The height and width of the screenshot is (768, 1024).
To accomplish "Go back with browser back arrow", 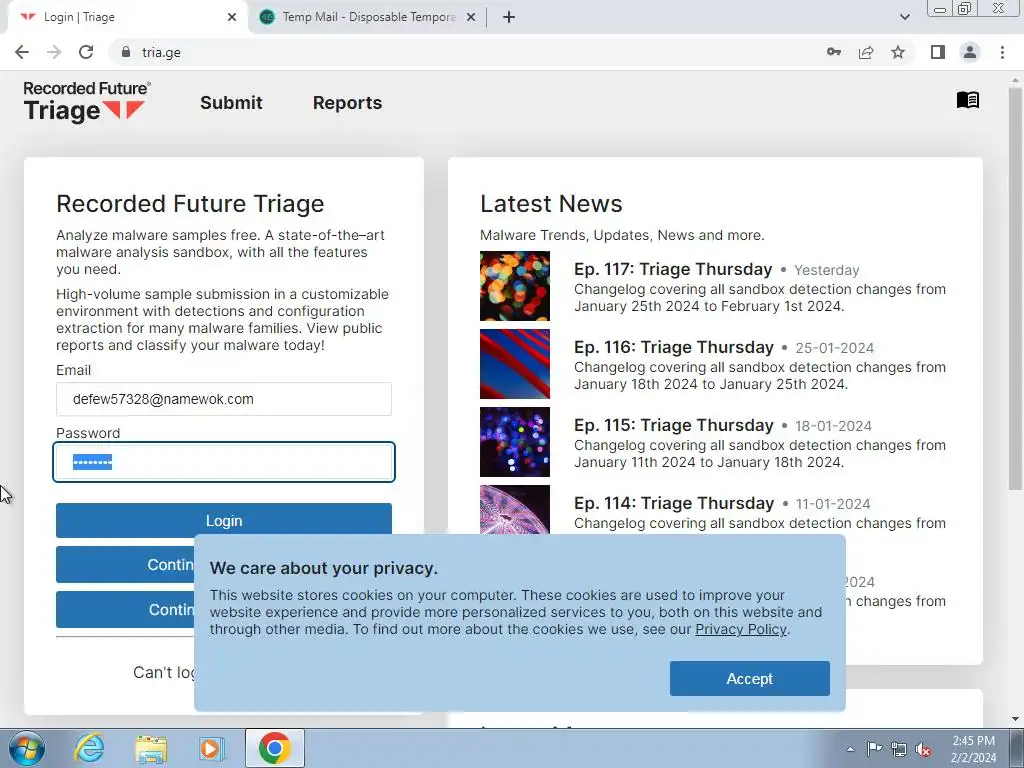I will click(22, 52).
